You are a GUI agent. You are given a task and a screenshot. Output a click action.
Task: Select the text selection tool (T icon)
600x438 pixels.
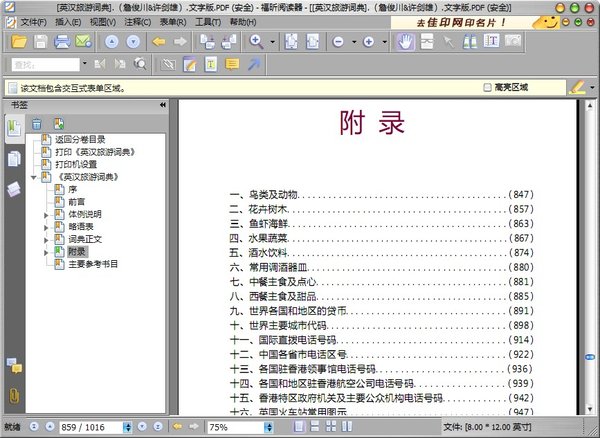[491, 41]
